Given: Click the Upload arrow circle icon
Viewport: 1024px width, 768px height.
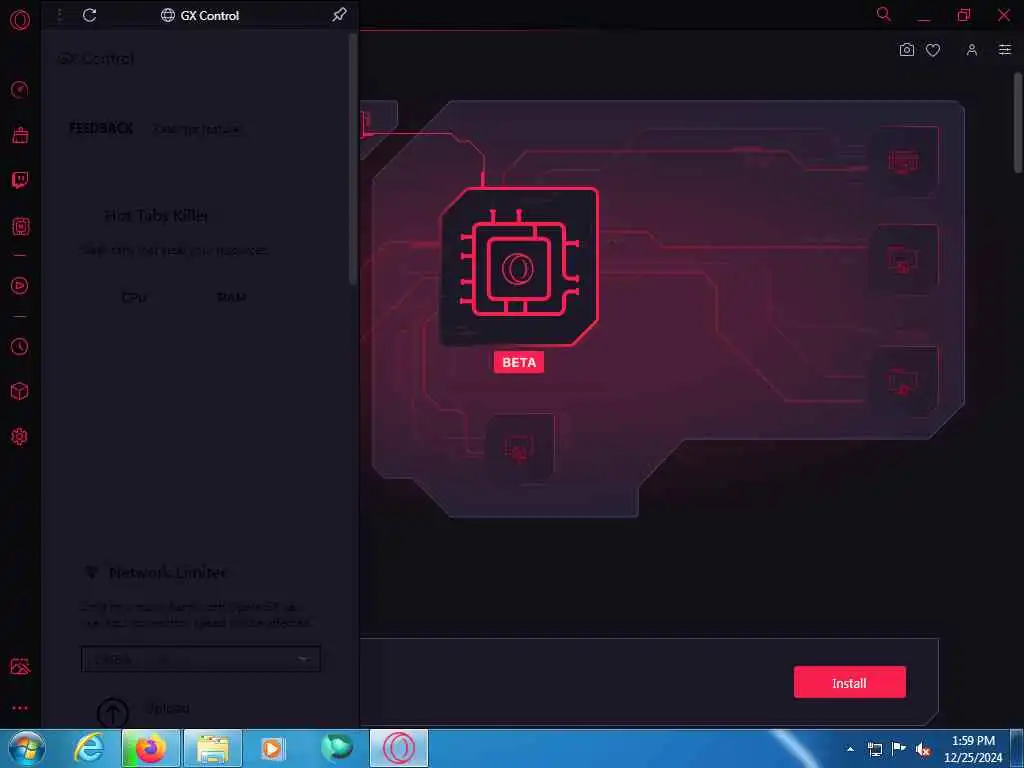Looking at the screenshot, I should pyautogui.click(x=112, y=713).
